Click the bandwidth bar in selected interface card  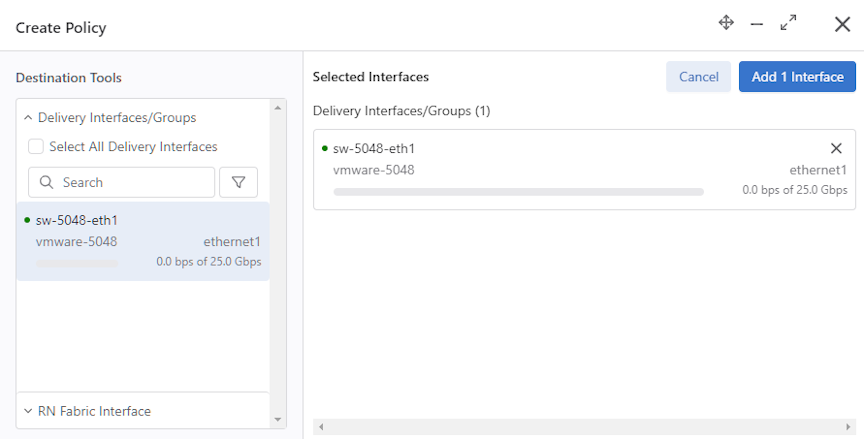point(519,192)
